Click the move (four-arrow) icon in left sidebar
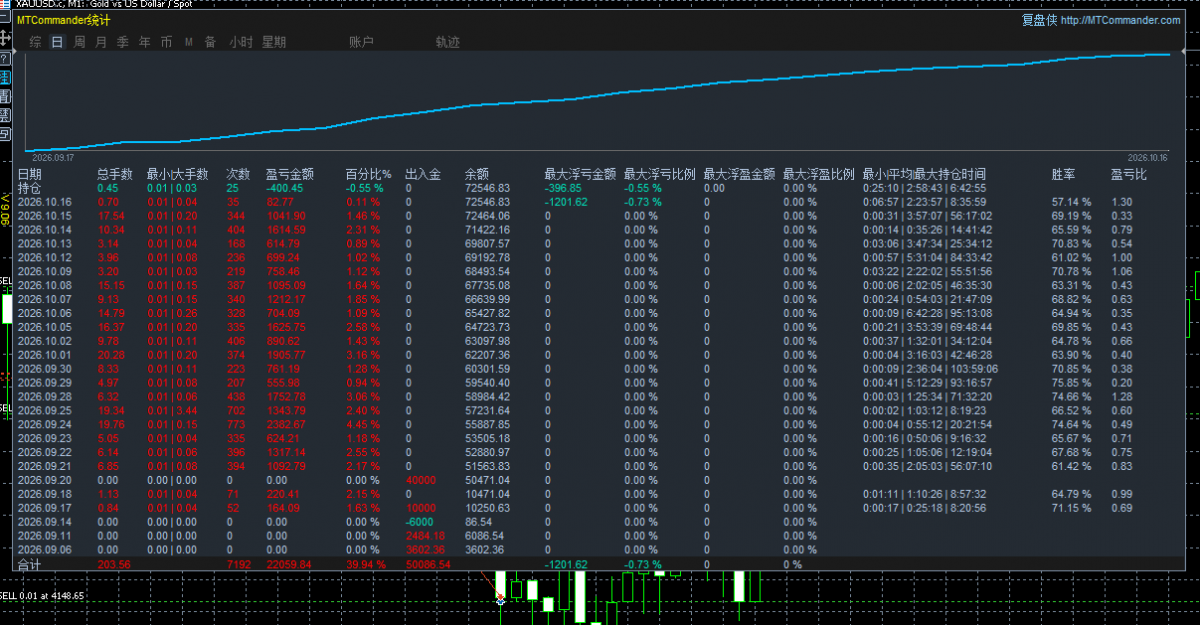 point(5,39)
